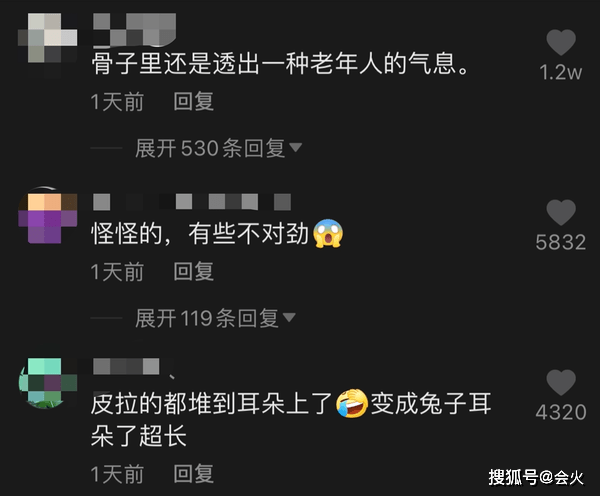Click dropdown arrow next to 展开530条回复
This screenshot has width=600, height=496.
295,147
